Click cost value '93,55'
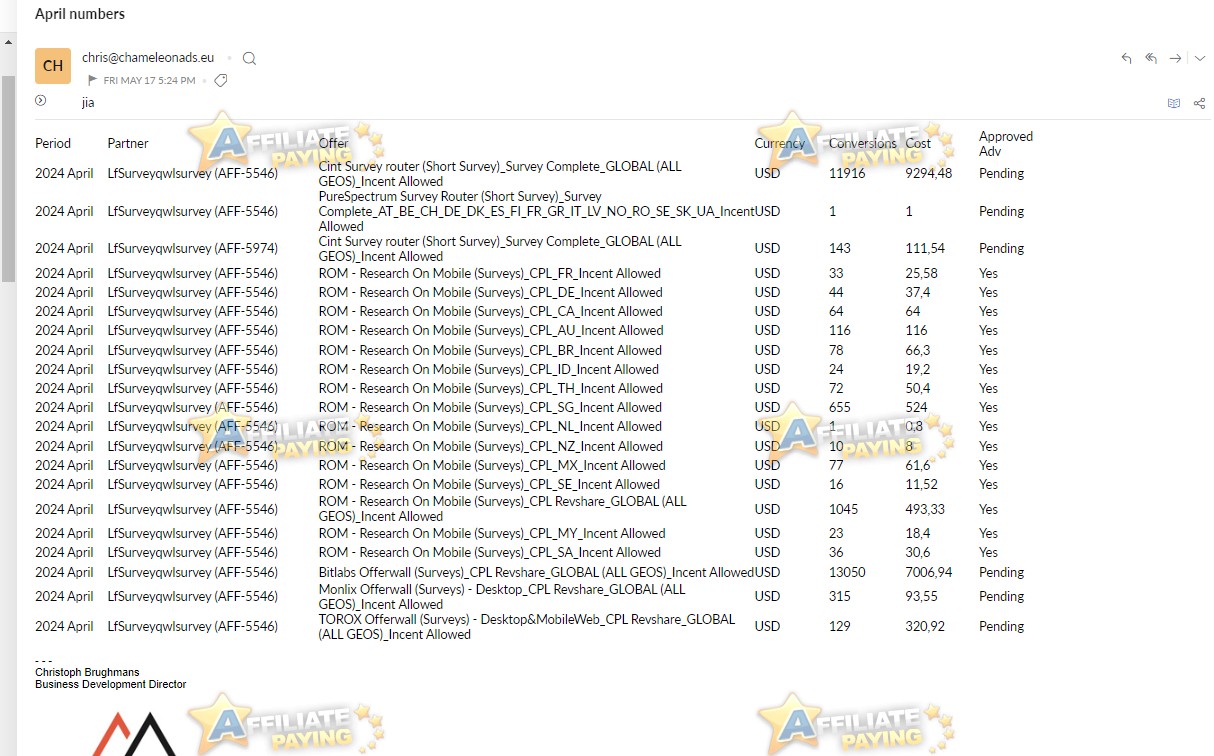Image resolution: width=1214 pixels, height=756 pixels. [921, 596]
